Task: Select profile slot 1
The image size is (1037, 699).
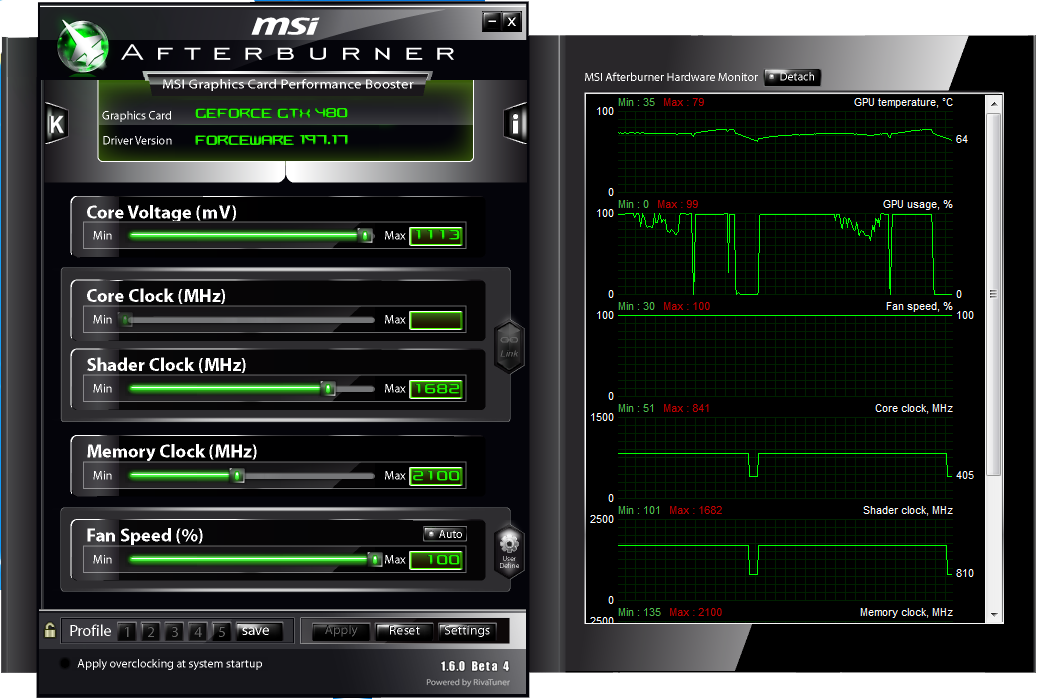Action: coord(126,631)
